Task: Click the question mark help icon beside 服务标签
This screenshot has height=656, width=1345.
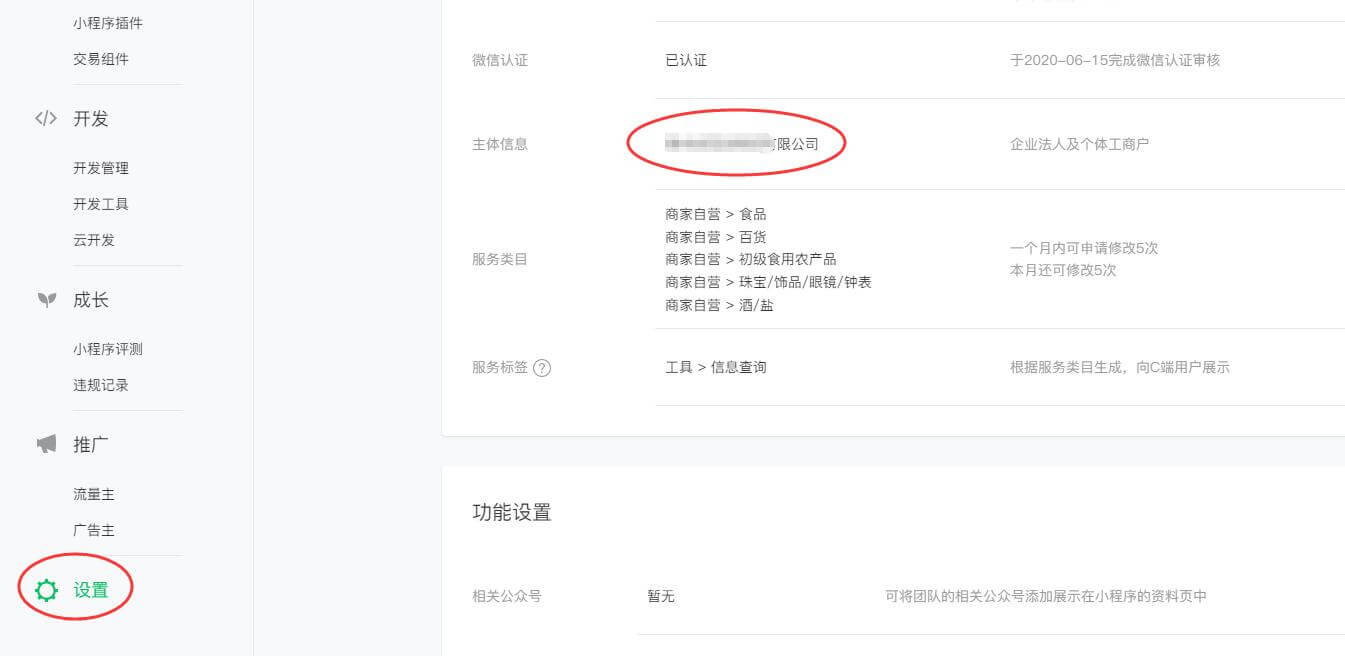Action: point(542,368)
